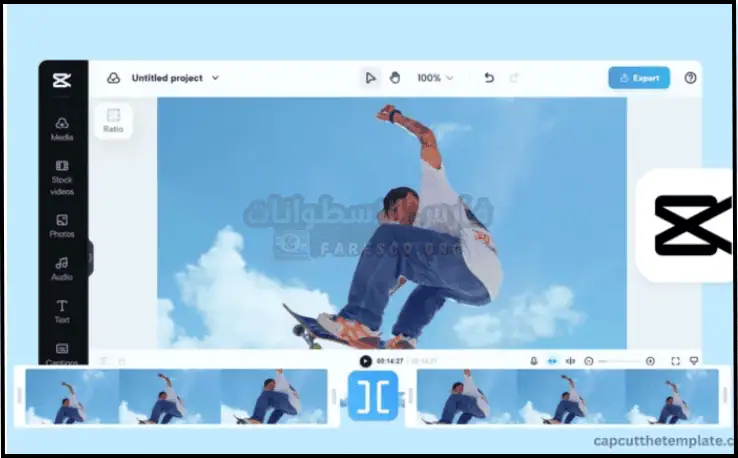Image resolution: width=738 pixels, height=458 pixels.
Task: Select the hand pan tool
Action: [395, 78]
